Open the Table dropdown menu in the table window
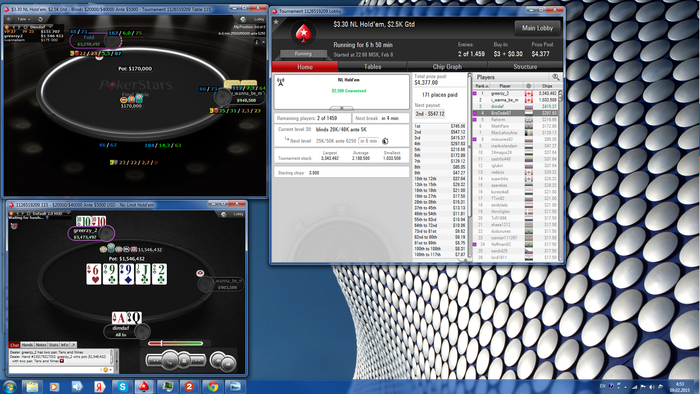Image resolution: width=700 pixels, height=394 pixels. tap(24, 19)
